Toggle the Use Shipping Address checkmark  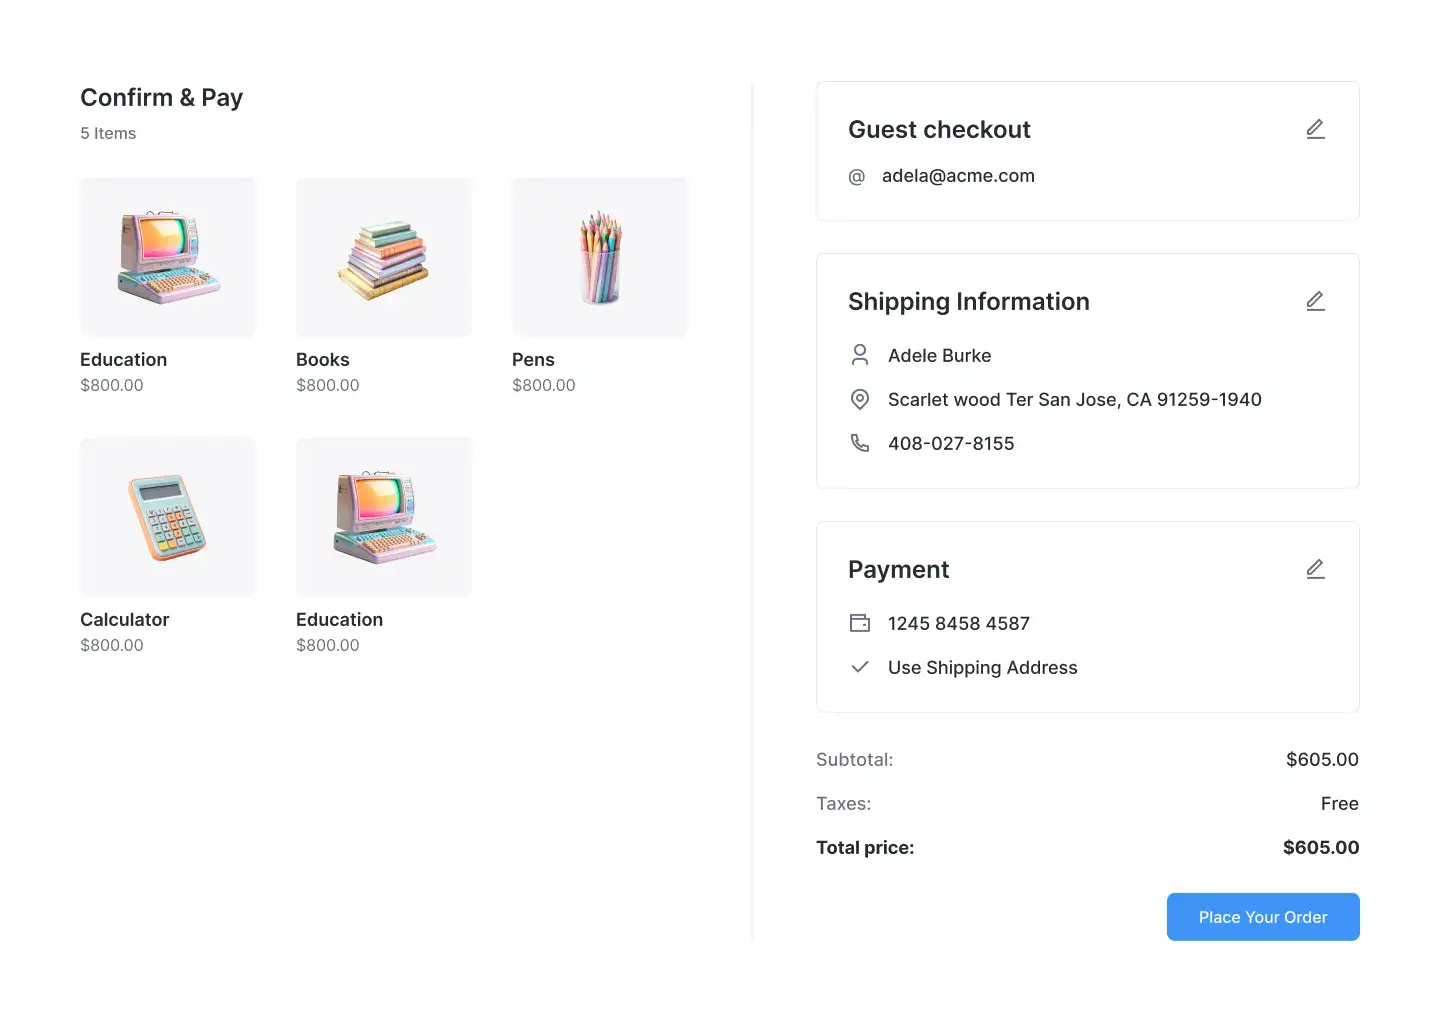859,667
